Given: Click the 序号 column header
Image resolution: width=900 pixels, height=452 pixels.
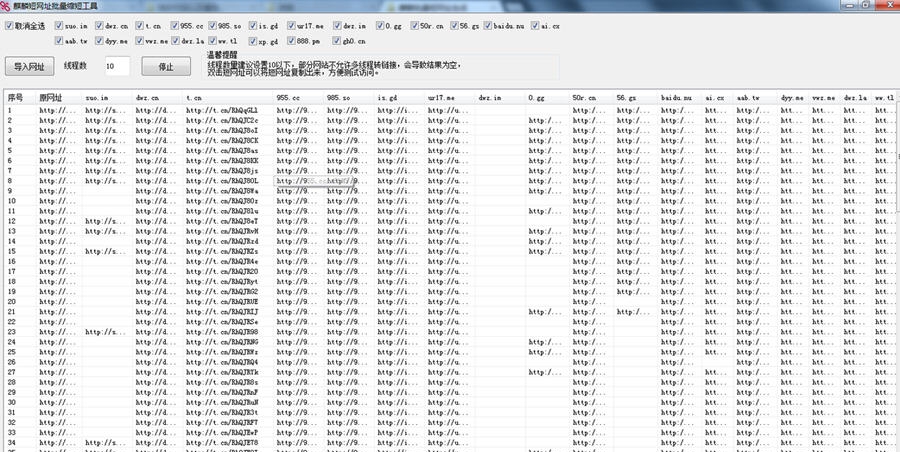Looking at the screenshot, I should coord(20,98).
